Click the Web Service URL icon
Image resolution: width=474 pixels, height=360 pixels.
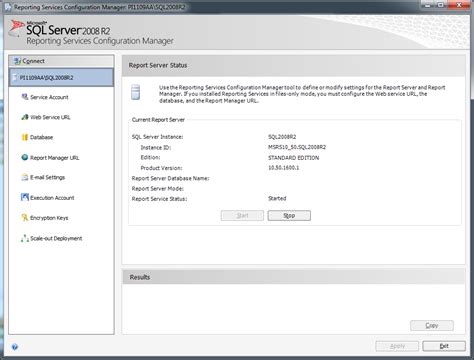(25, 117)
